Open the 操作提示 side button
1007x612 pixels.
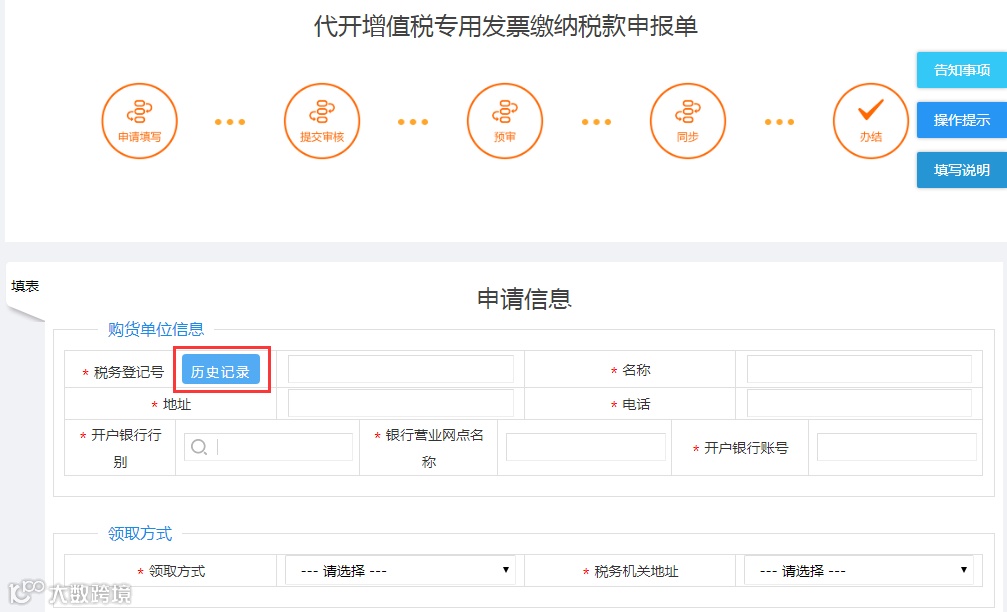pyautogui.click(x=961, y=120)
